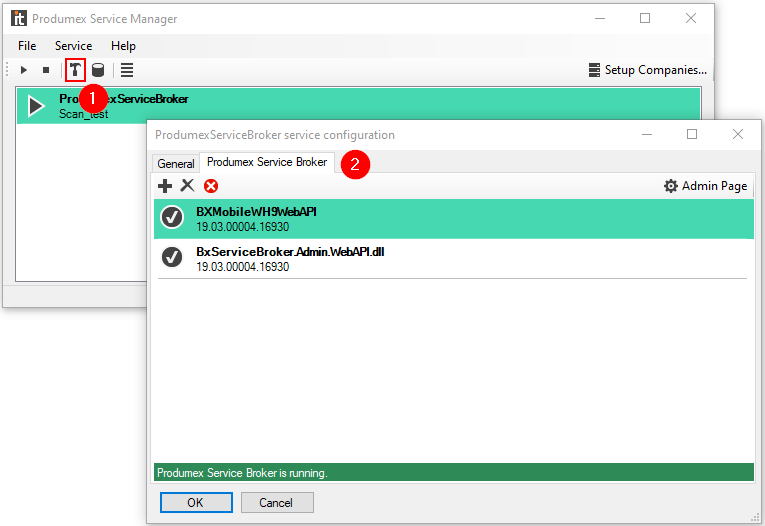Open the Help menu
This screenshot has width=765, height=526.
pyautogui.click(x=123, y=46)
